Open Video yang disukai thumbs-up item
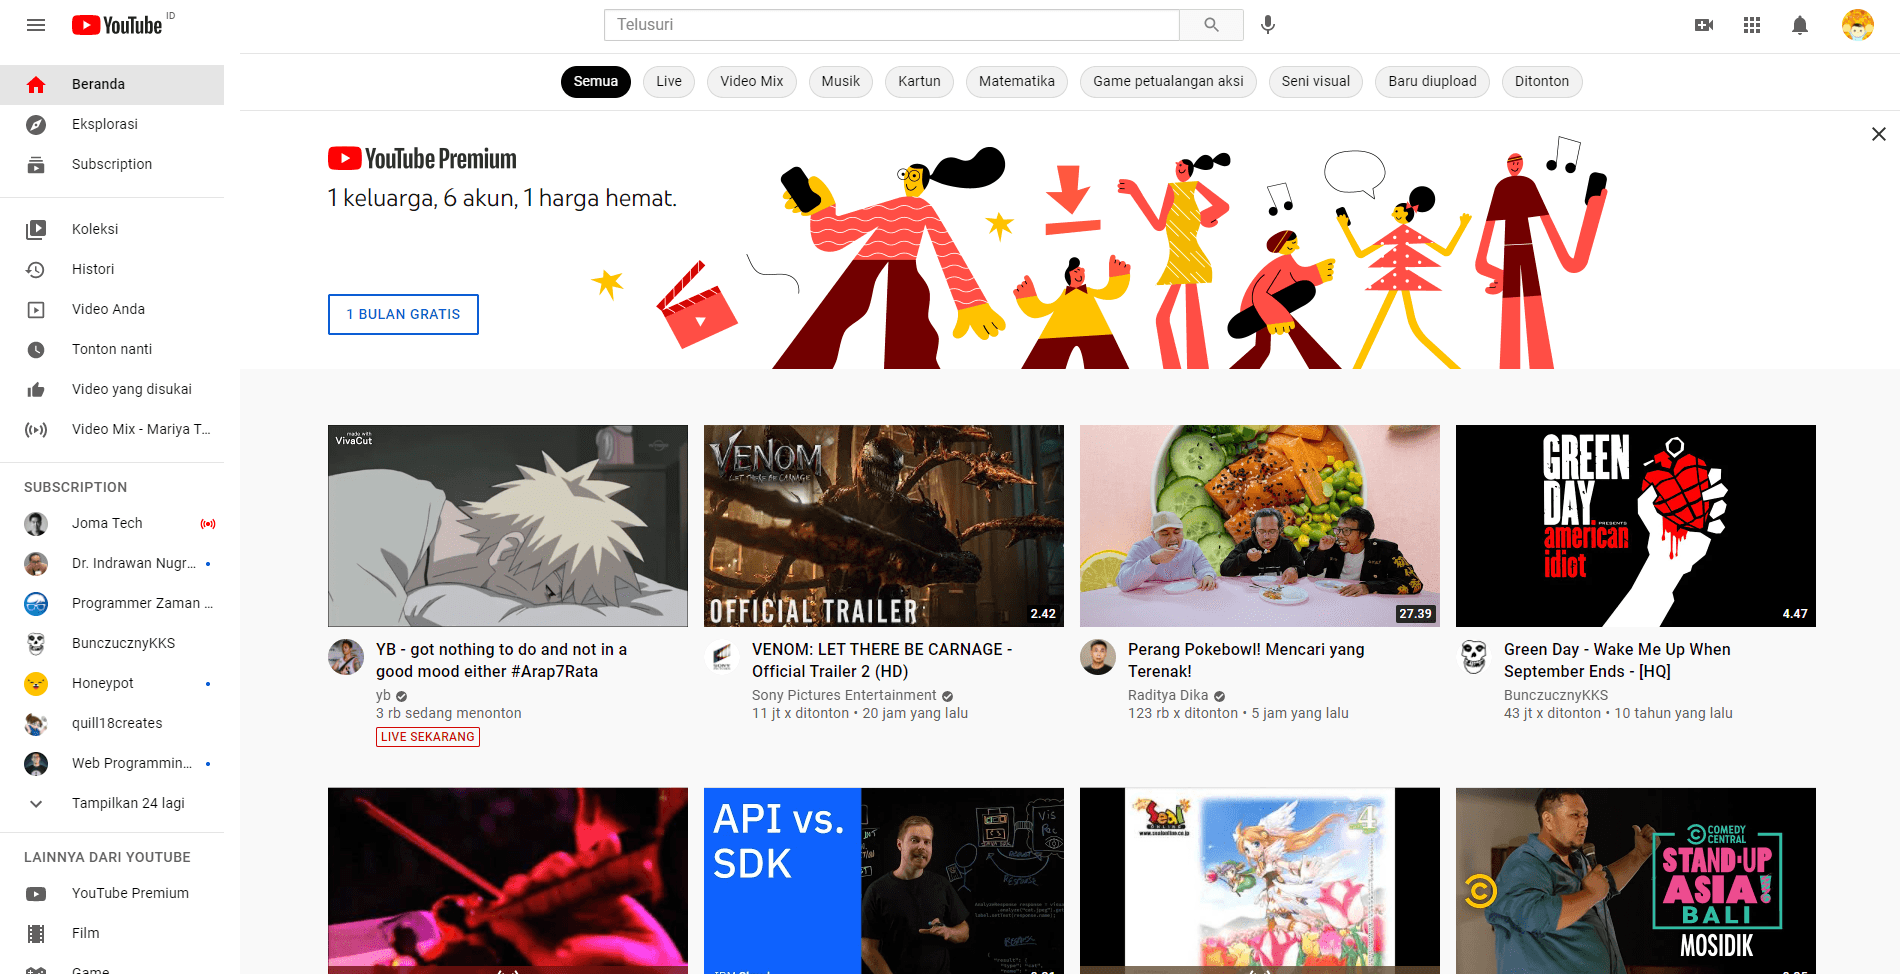The image size is (1900, 974). pyautogui.click(x=112, y=389)
